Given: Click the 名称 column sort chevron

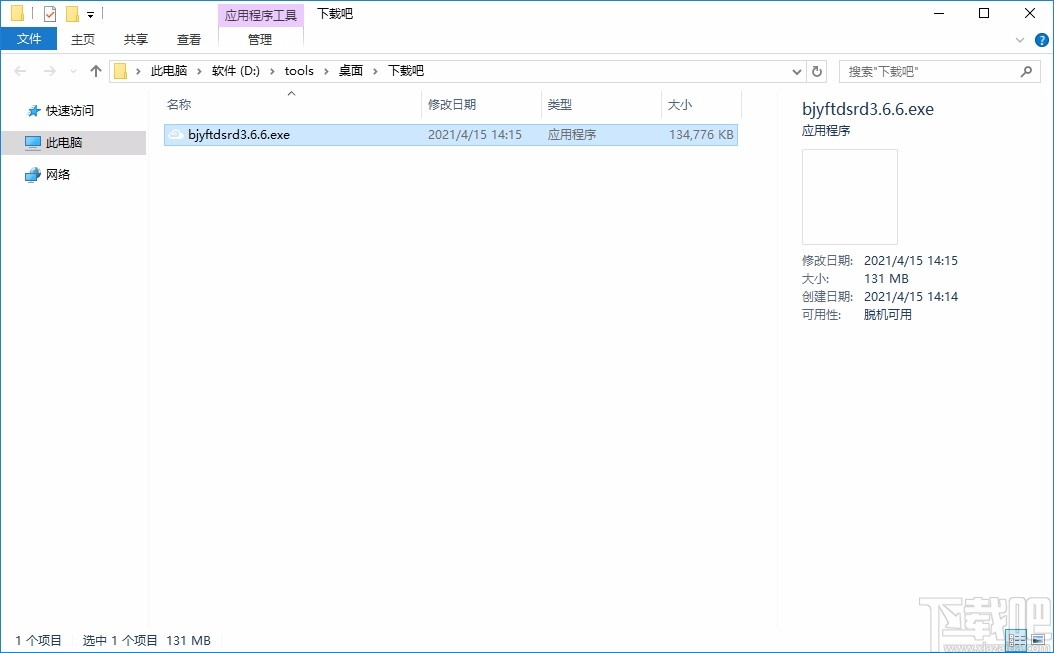Looking at the screenshot, I should [290, 95].
